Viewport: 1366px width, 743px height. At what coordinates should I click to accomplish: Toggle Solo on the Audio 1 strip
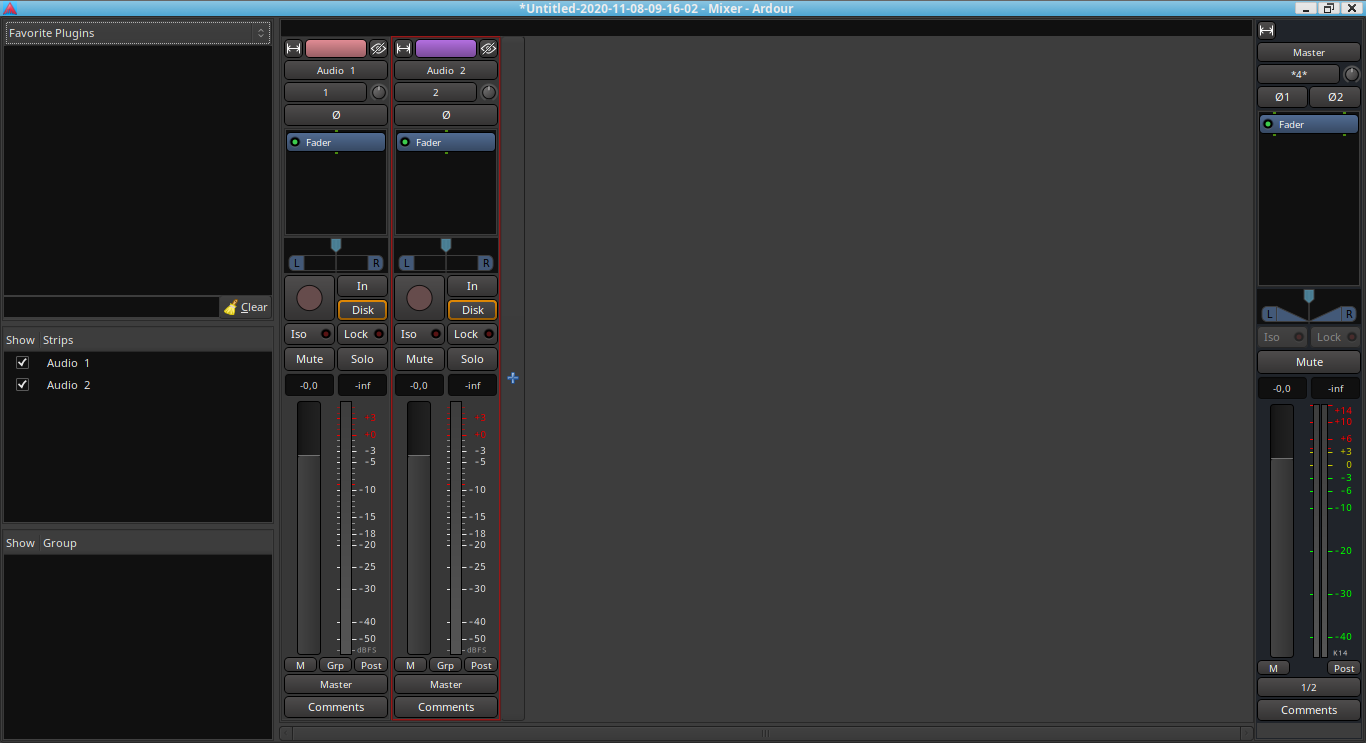tap(362, 359)
